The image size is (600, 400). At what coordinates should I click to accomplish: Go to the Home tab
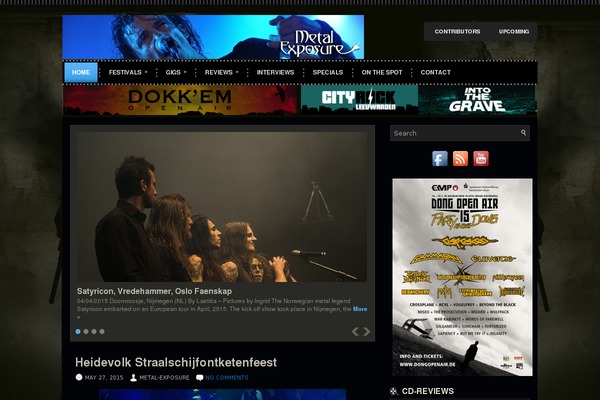pyautogui.click(x=81, y=72)
